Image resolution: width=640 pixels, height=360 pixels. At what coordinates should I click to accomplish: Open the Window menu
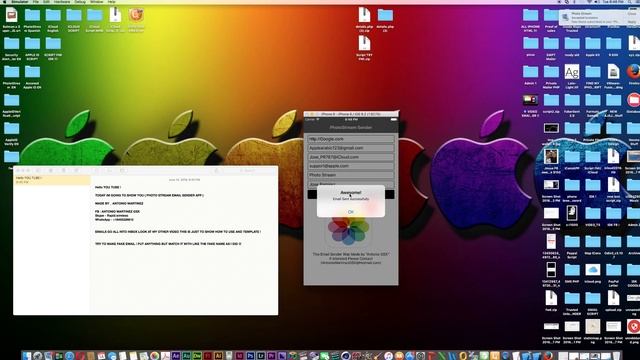[97, 2]
